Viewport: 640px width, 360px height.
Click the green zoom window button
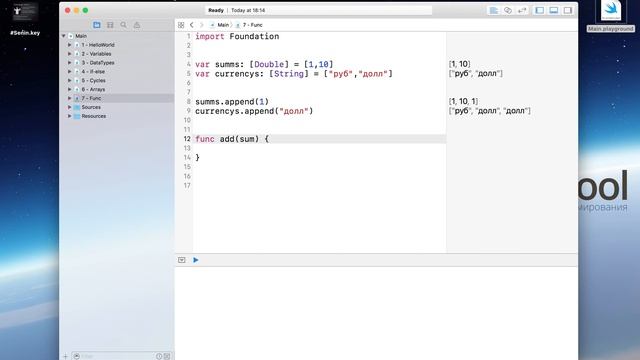pyautogui.click(x=85, y=11)
